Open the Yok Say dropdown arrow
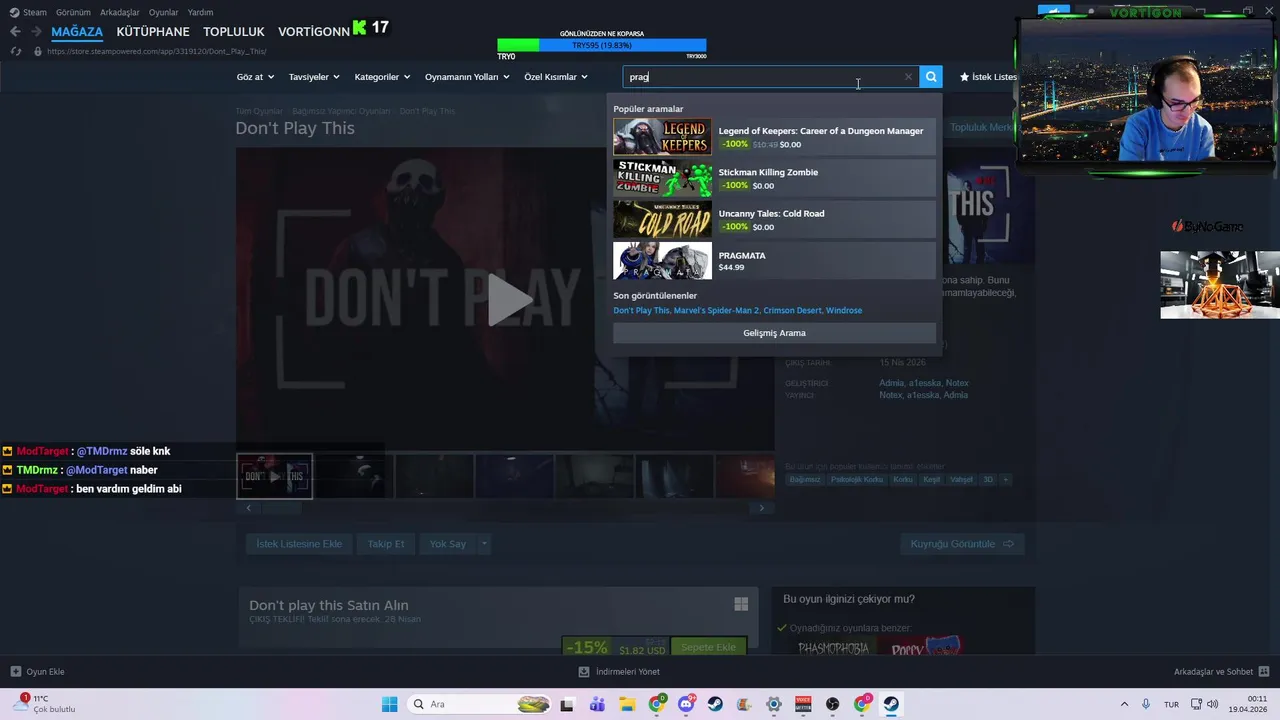 (484, 544)
